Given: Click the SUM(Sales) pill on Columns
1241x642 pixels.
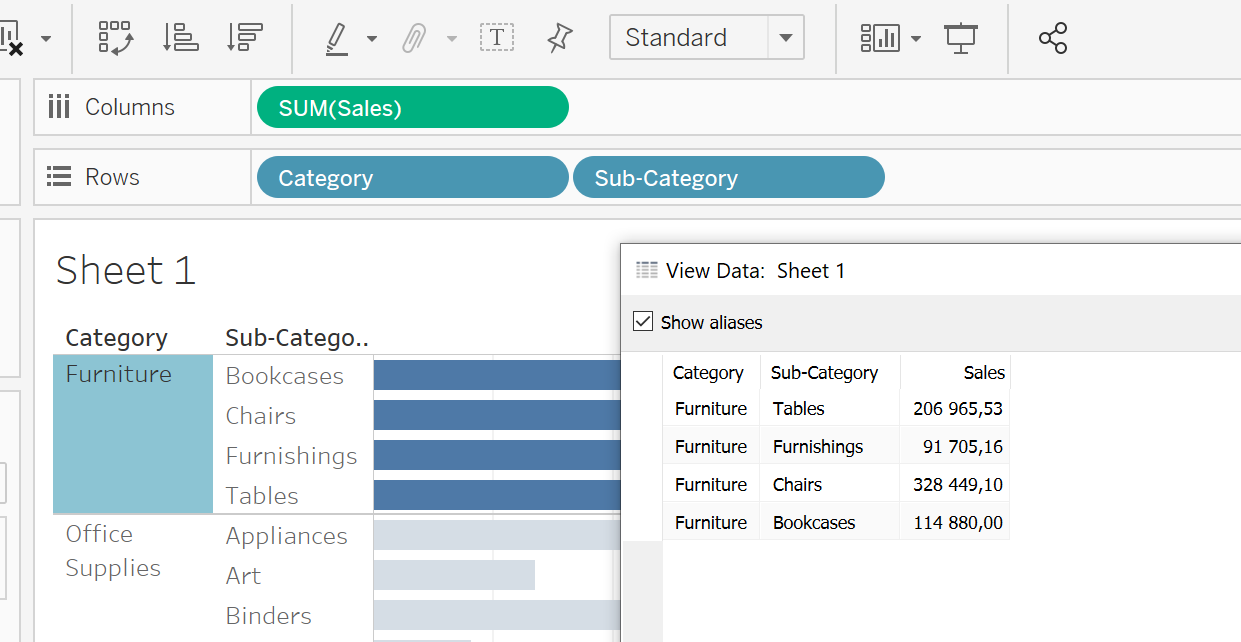Looking at the screenshot, I should [413, 107].
